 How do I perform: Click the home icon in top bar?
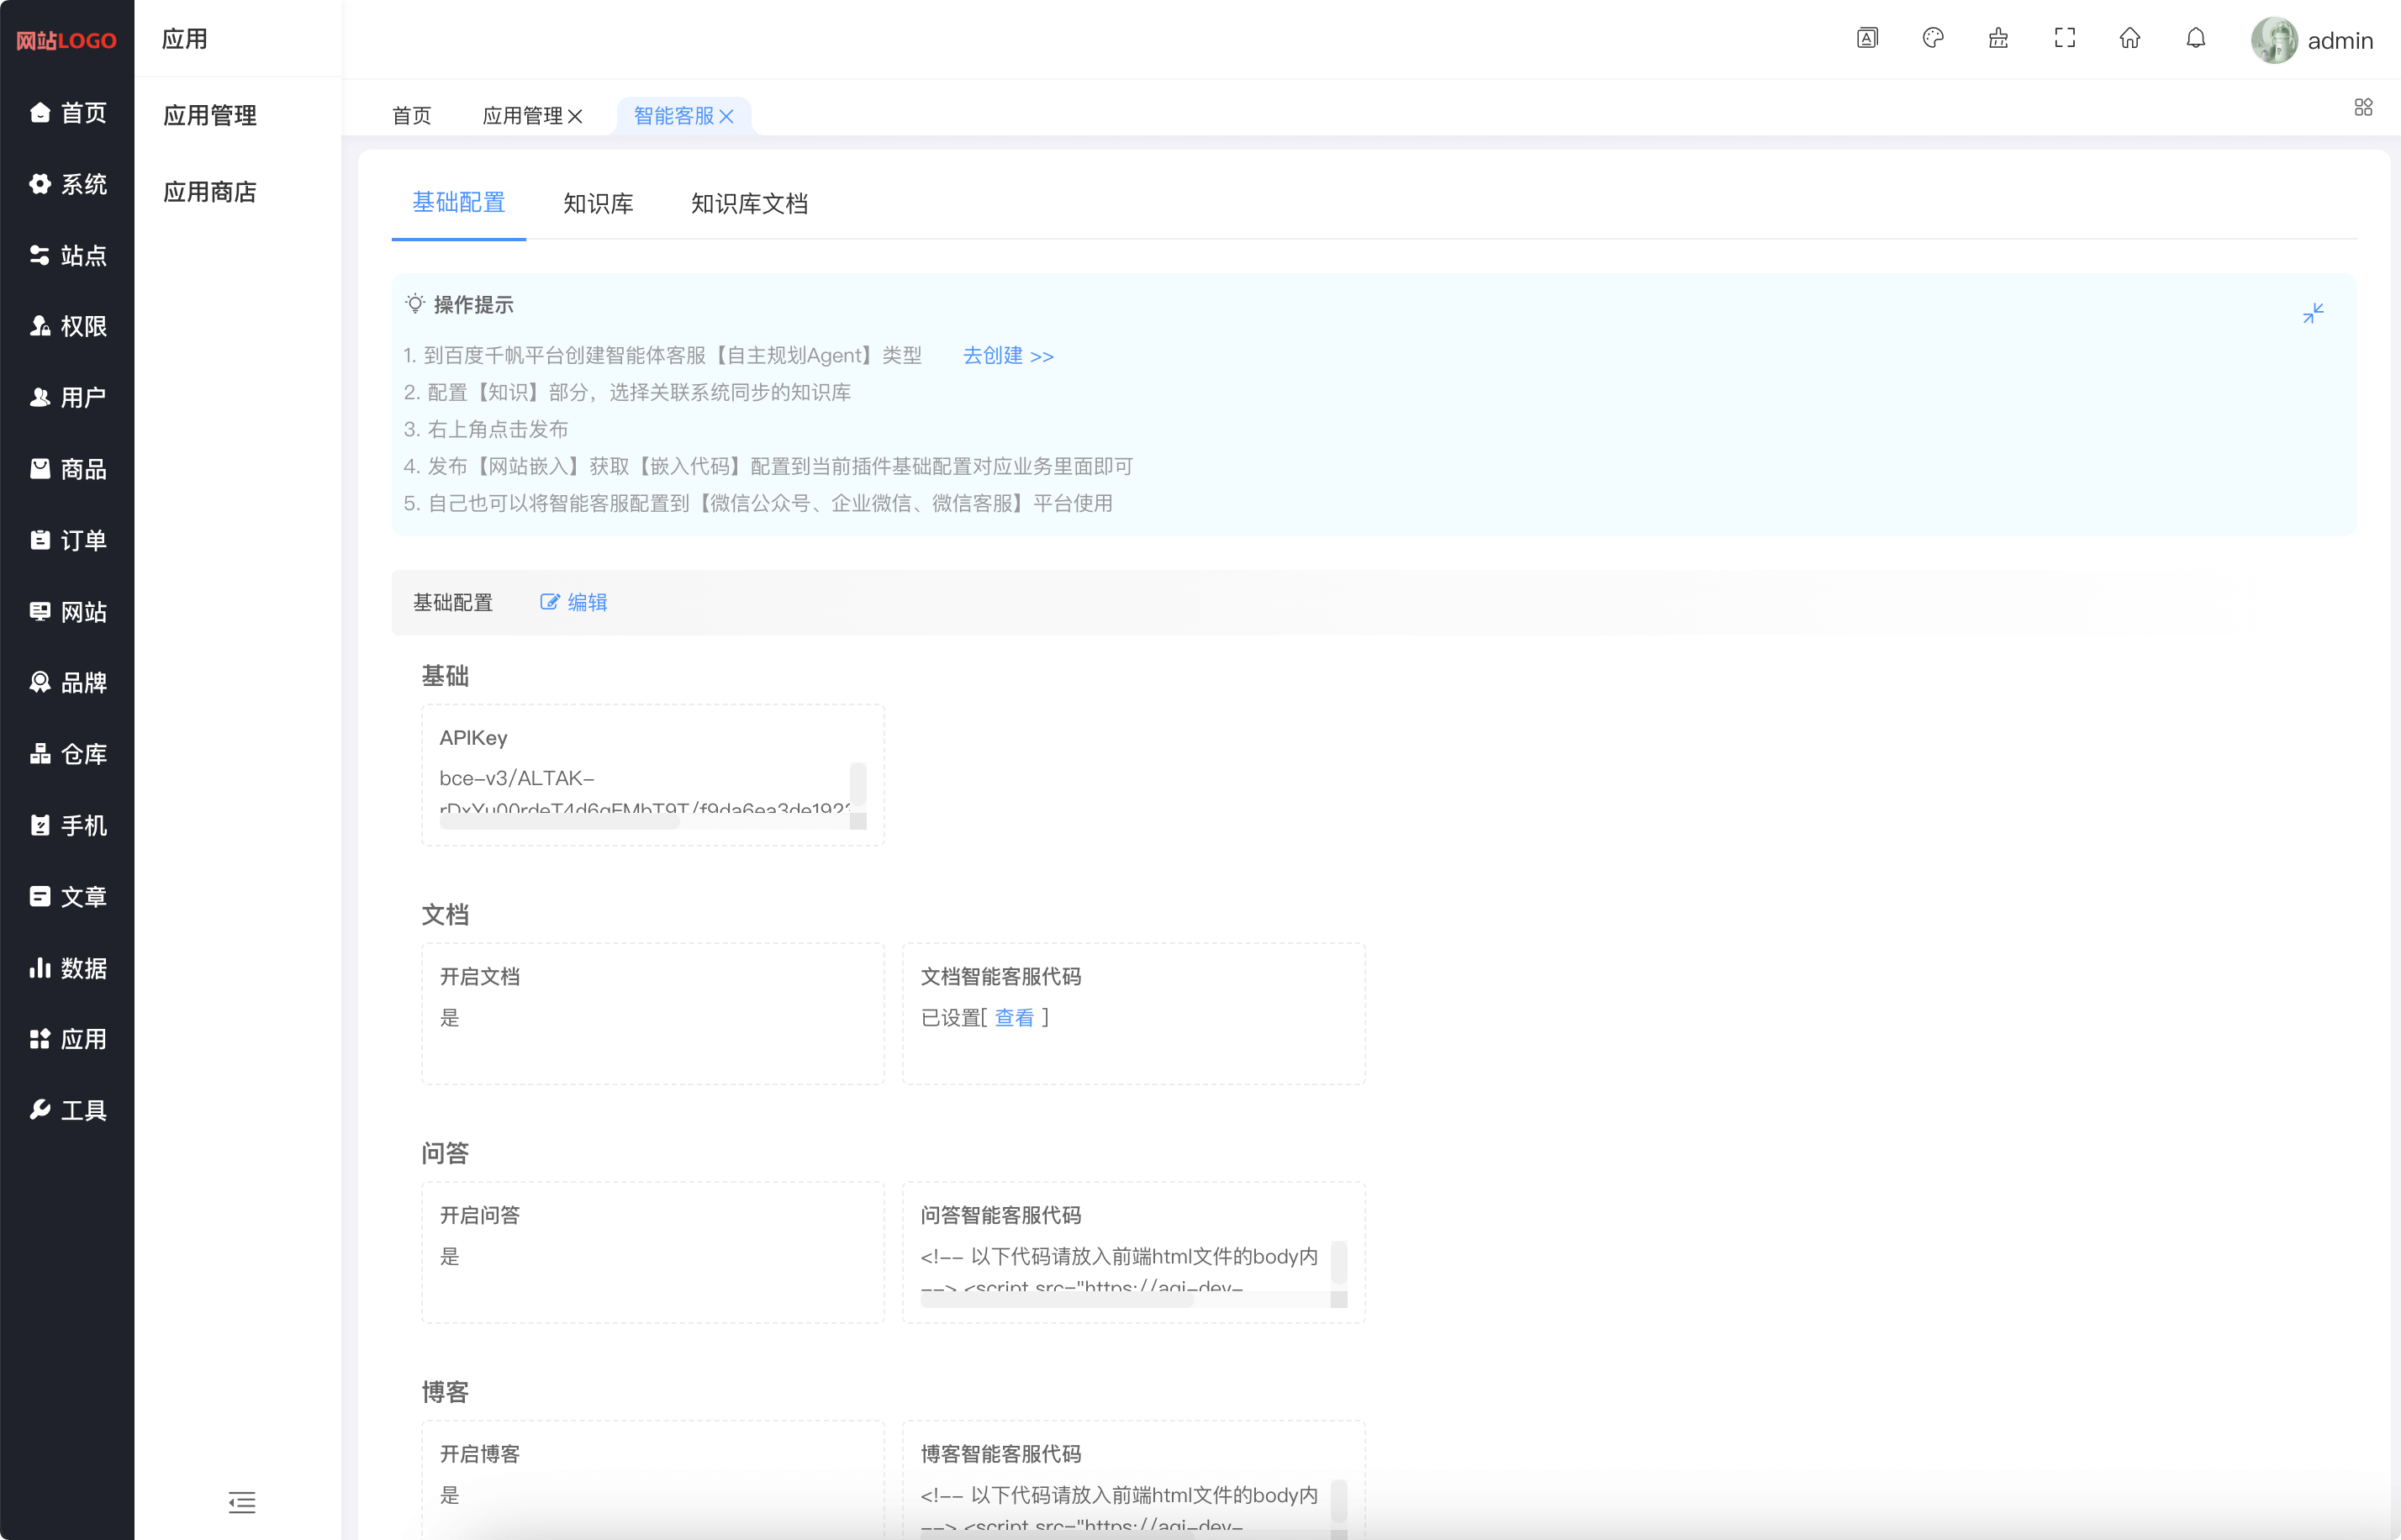click(x=2129, y=38)
